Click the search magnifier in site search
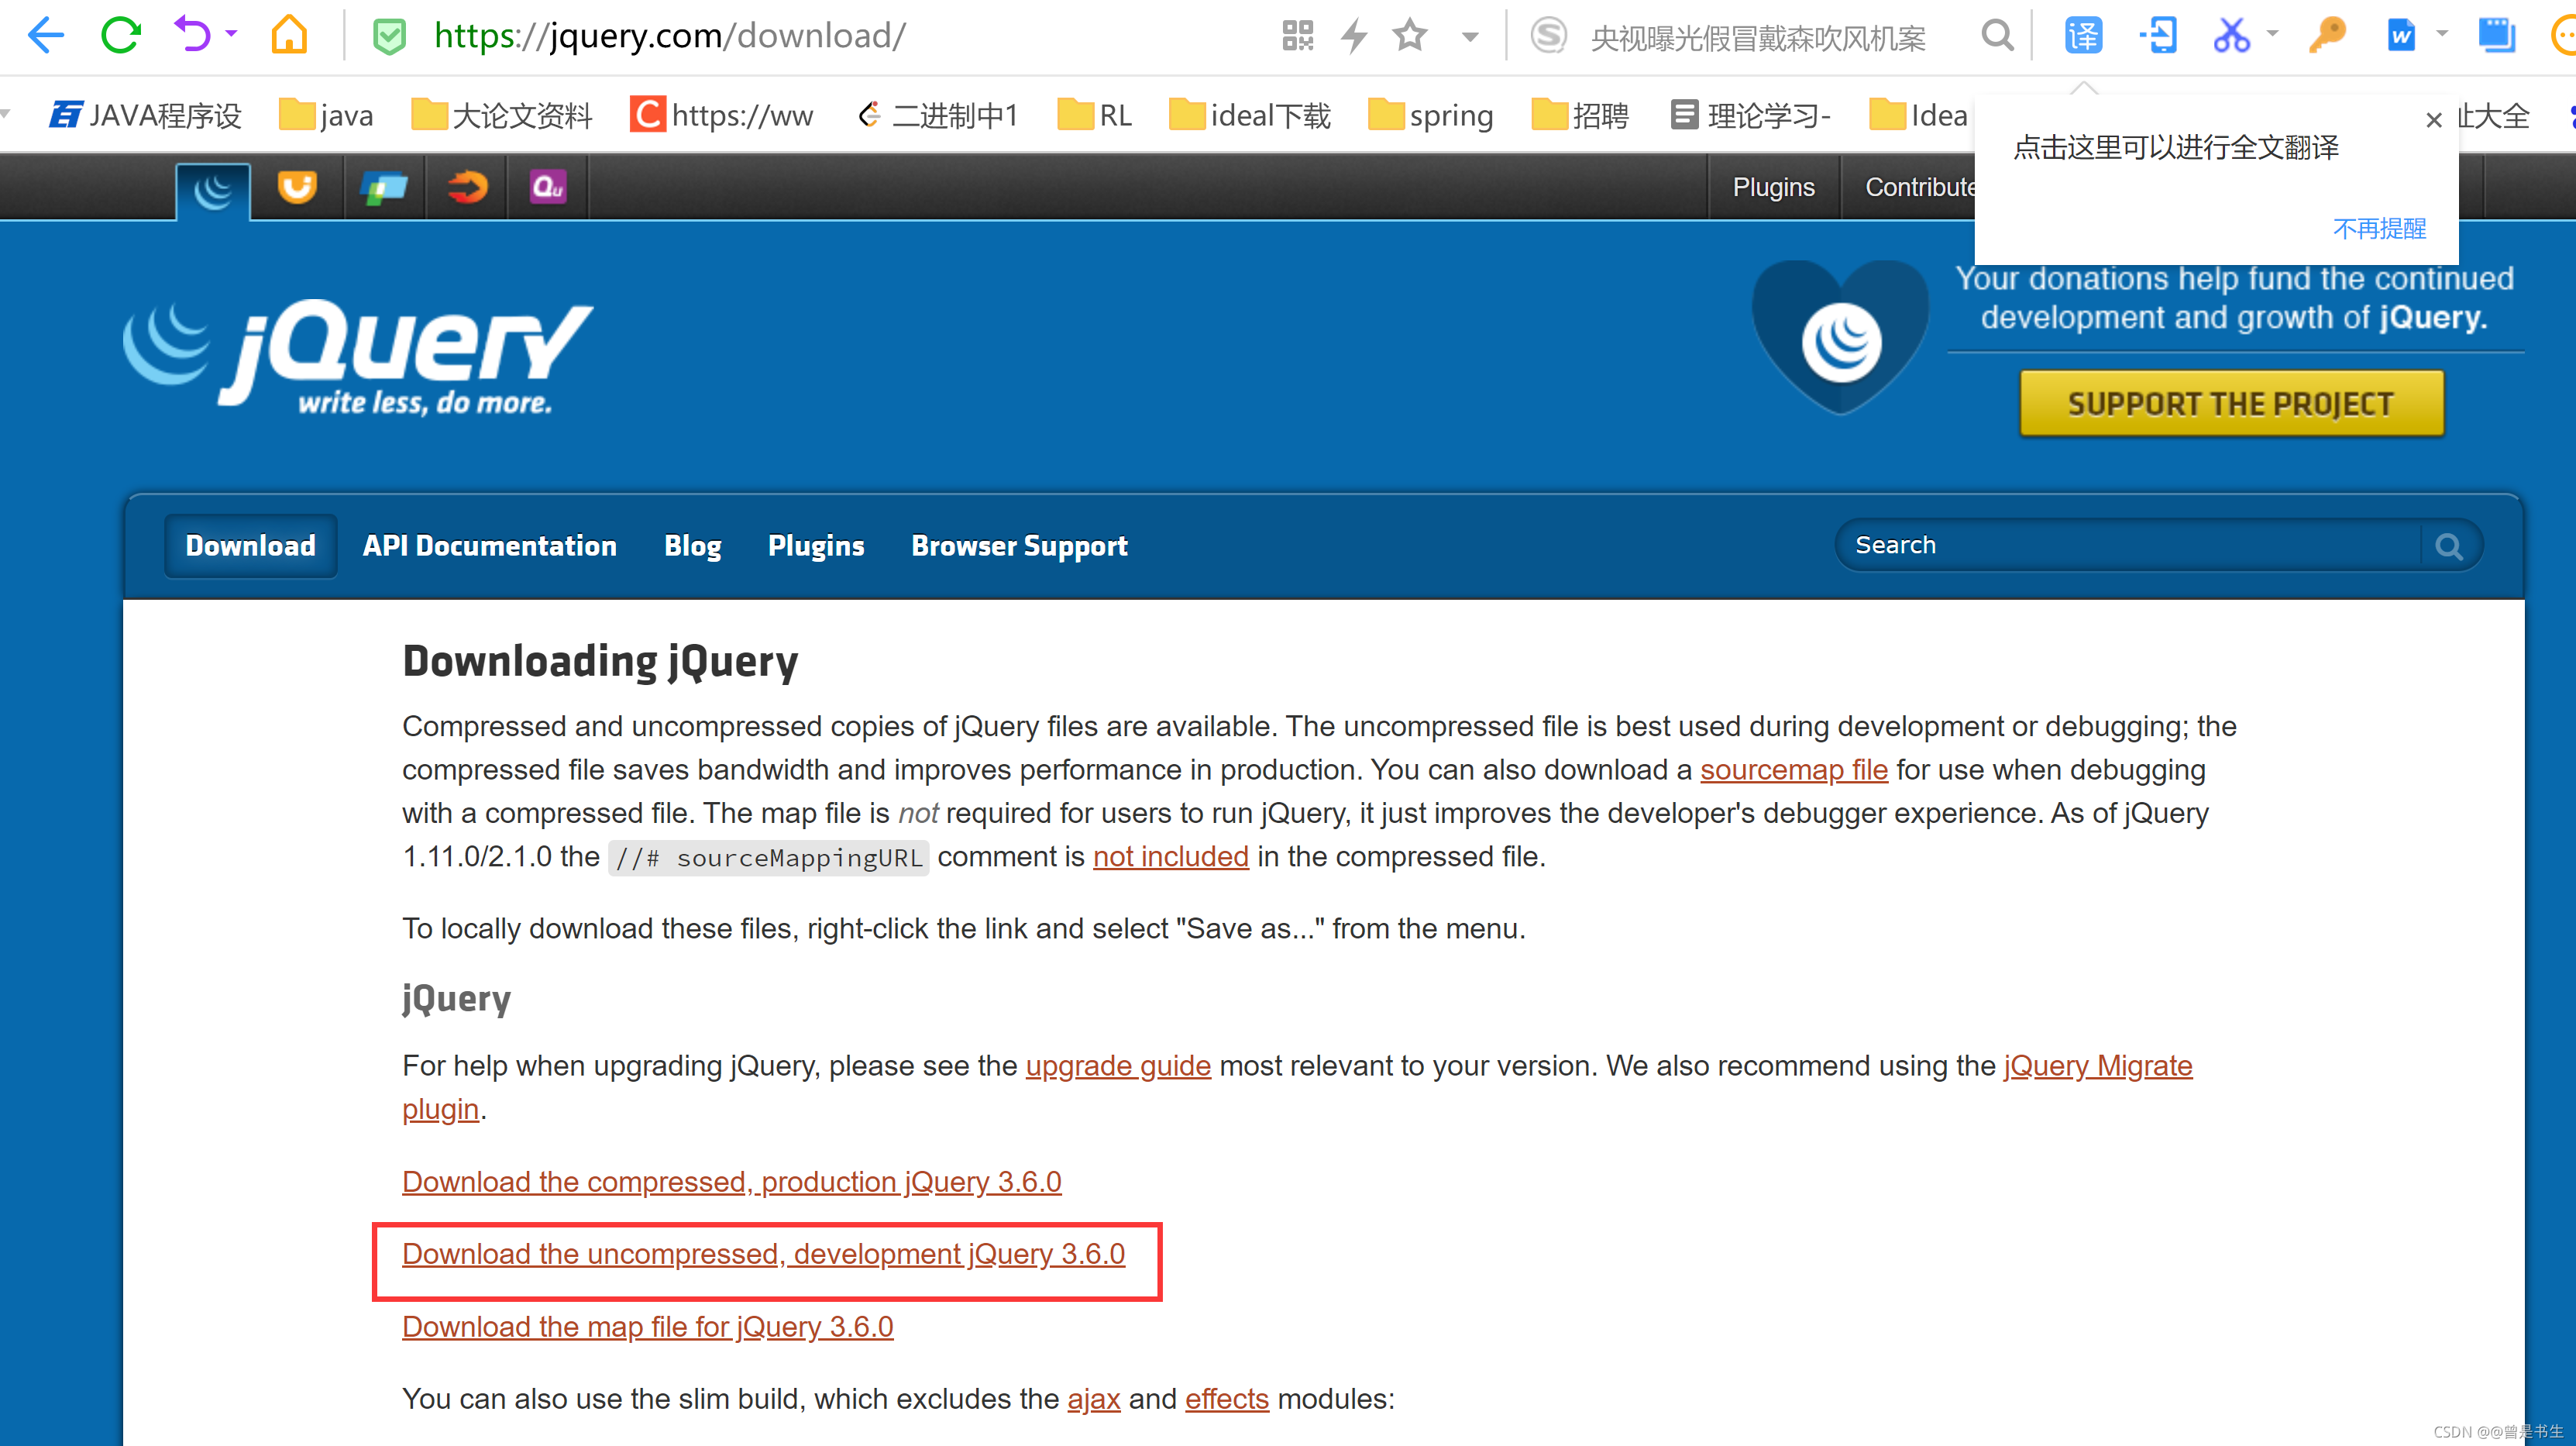 [2448, 546]
